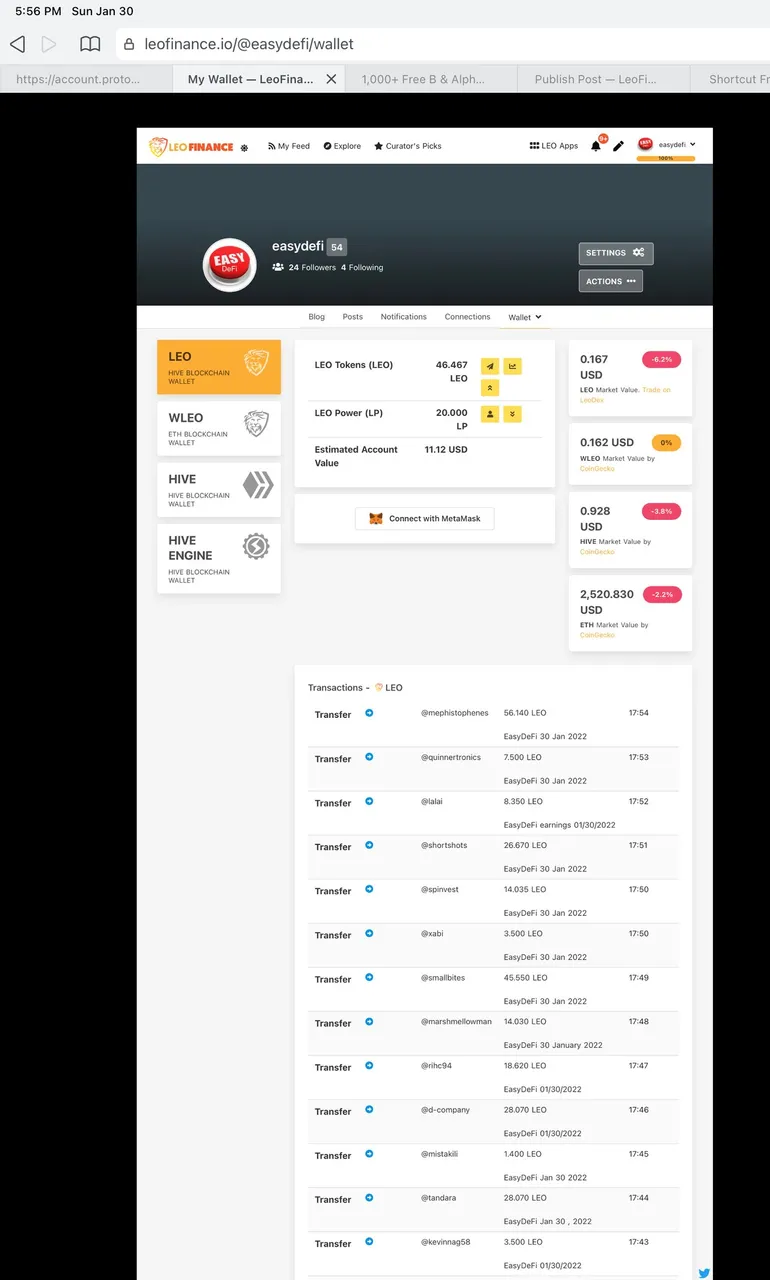Click the voting power bar showing 100%
The height and width of the screenshot is (1280, 770).
click(666, 158)
